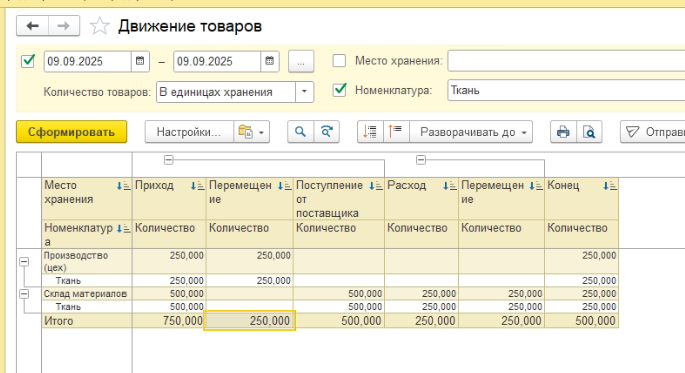The height and width of the screenshot is (373, 685).
Task: Select Ткань under Склад материалов
Action: [x=68, y=307]
